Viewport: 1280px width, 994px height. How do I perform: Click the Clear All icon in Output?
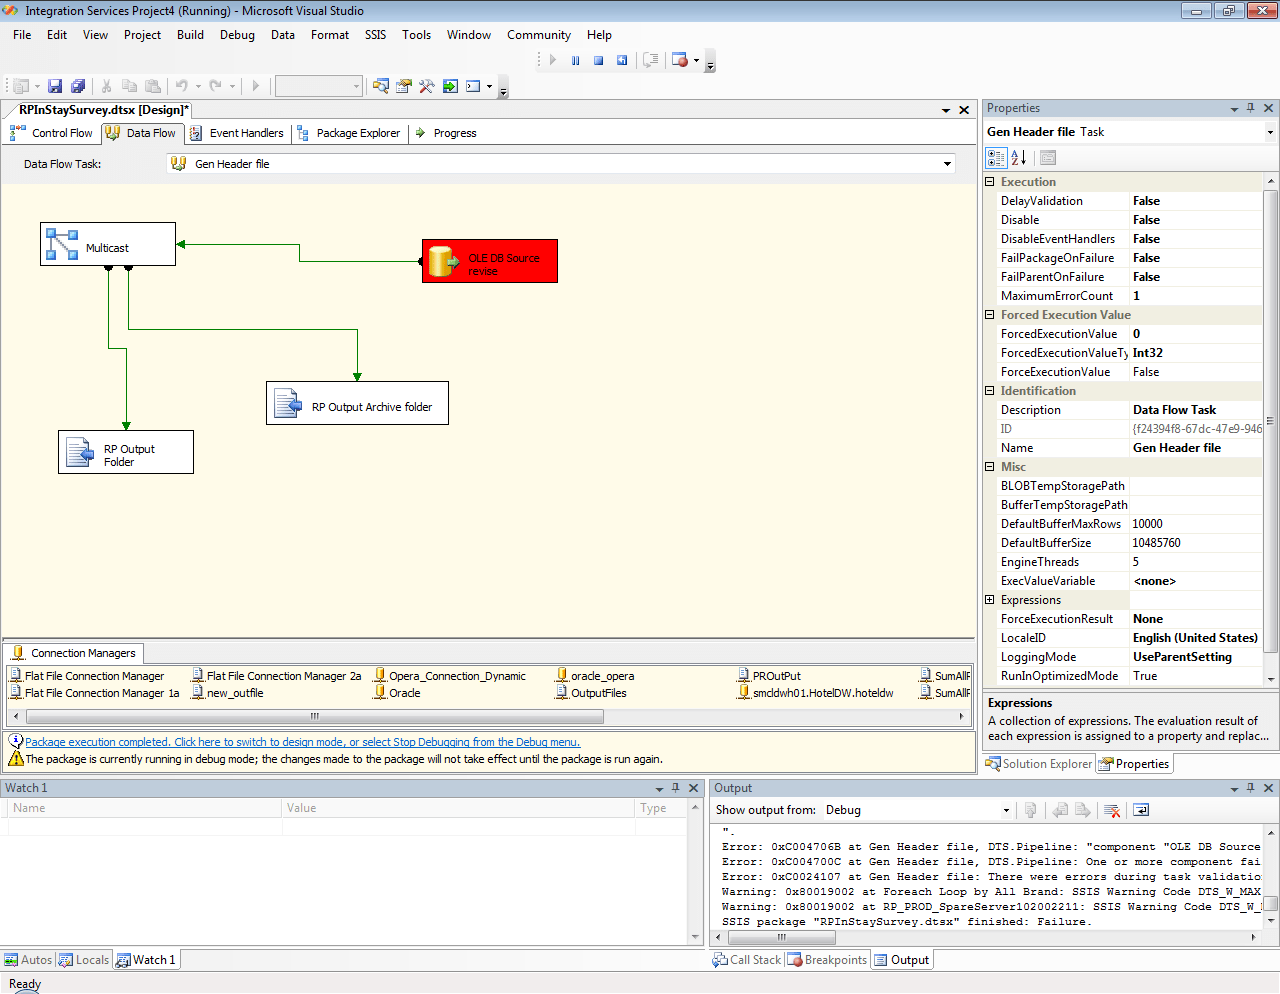[x=1112, y=810]
